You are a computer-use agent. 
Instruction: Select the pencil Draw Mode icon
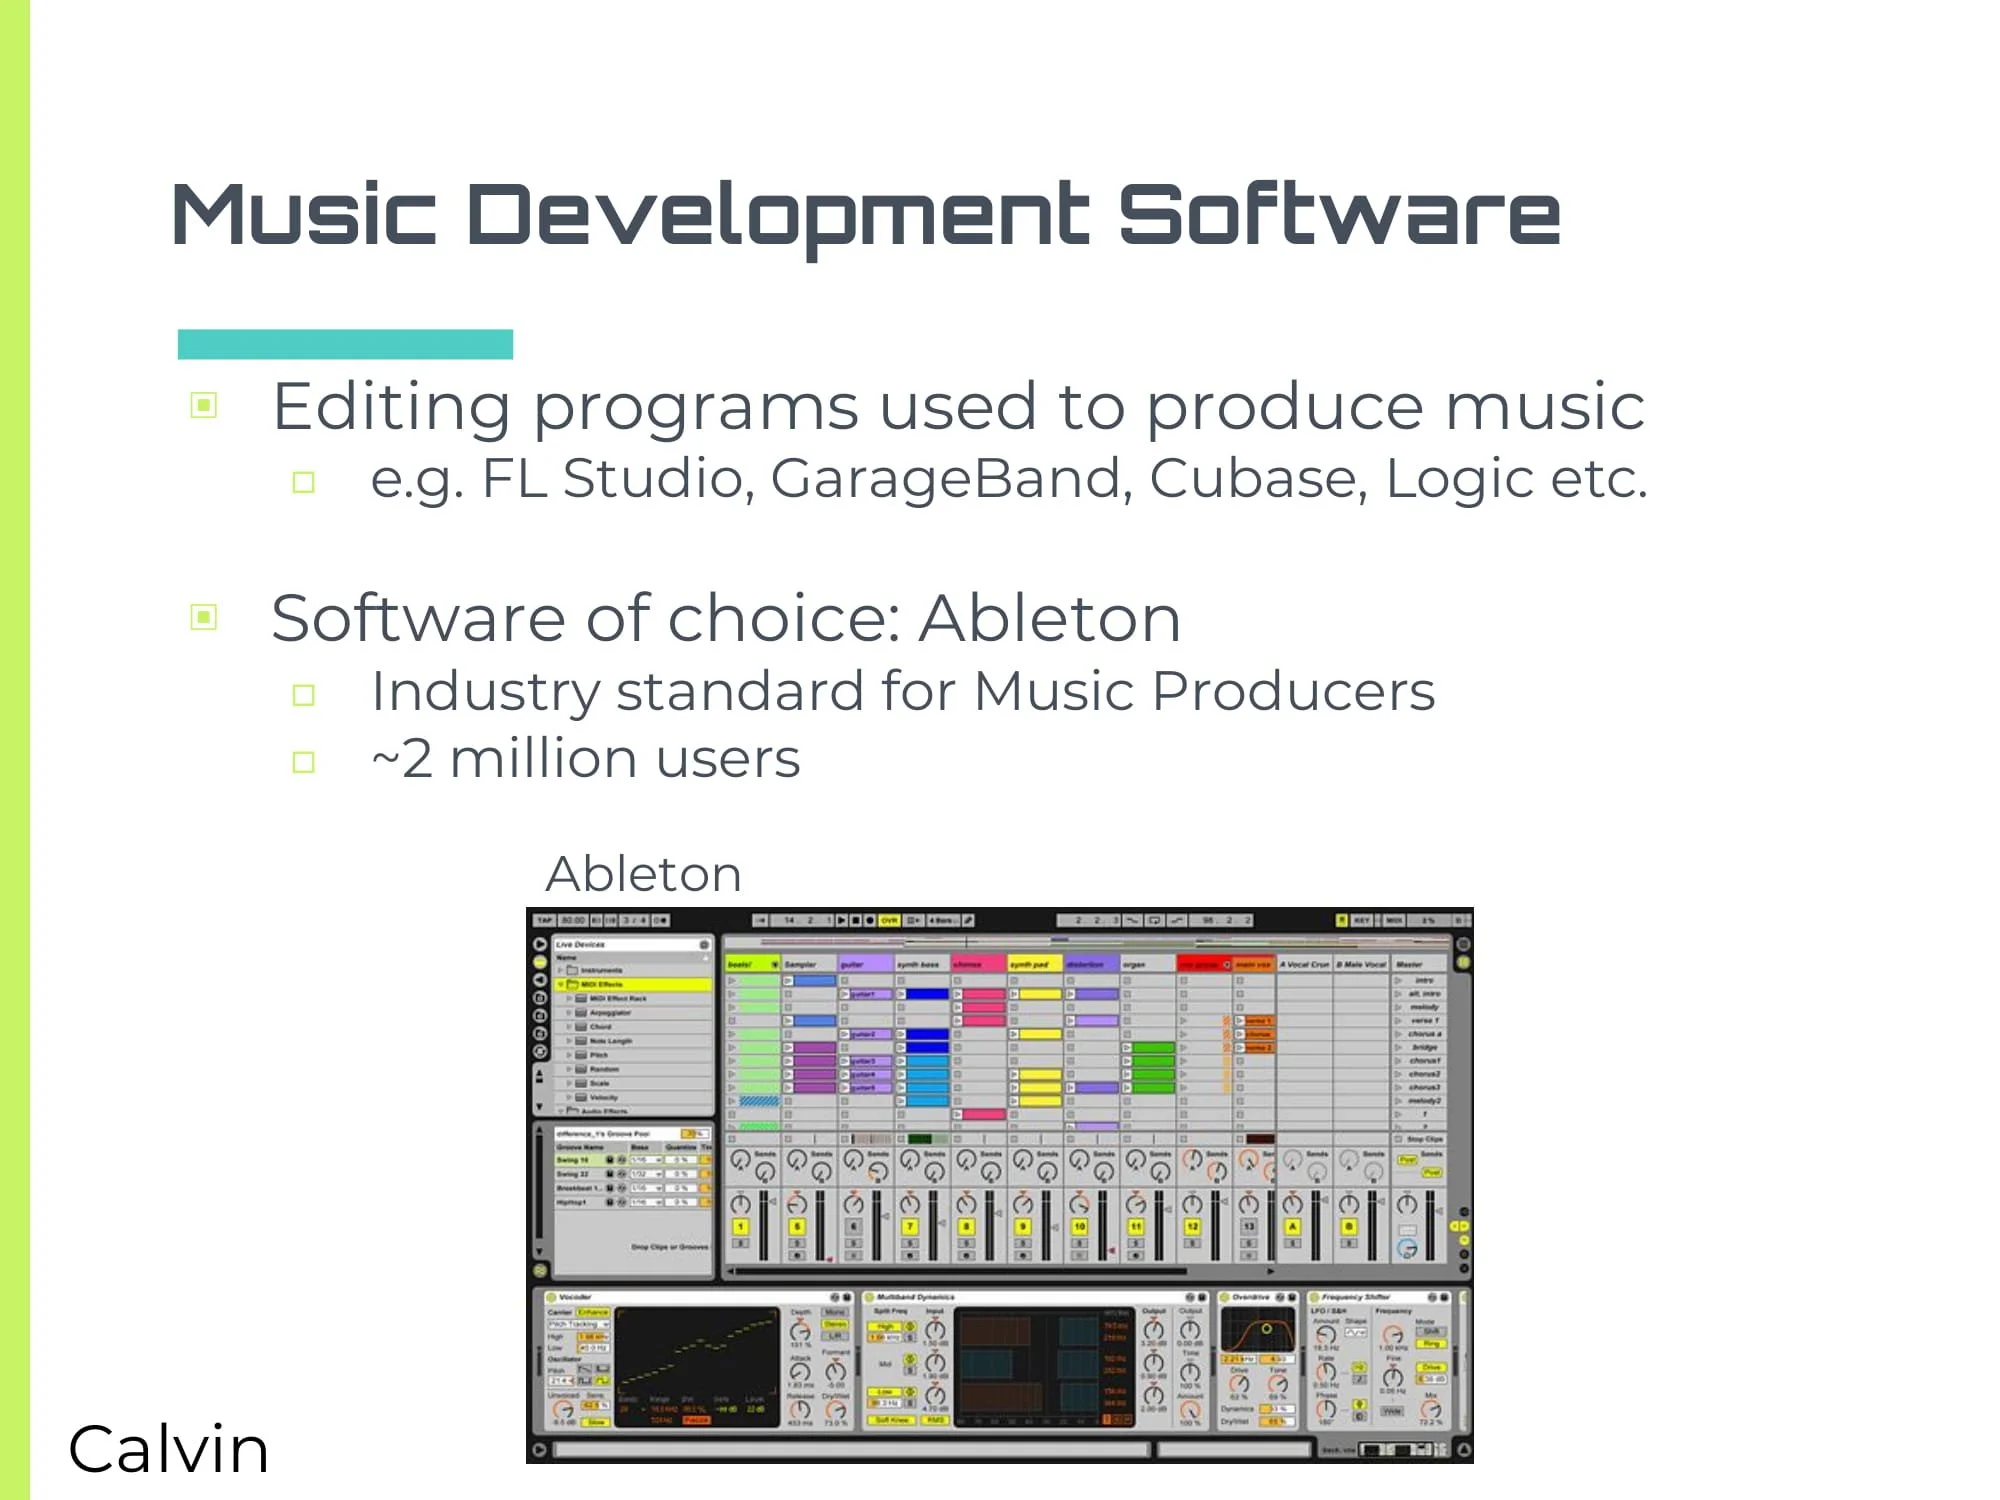coord(968,920)
